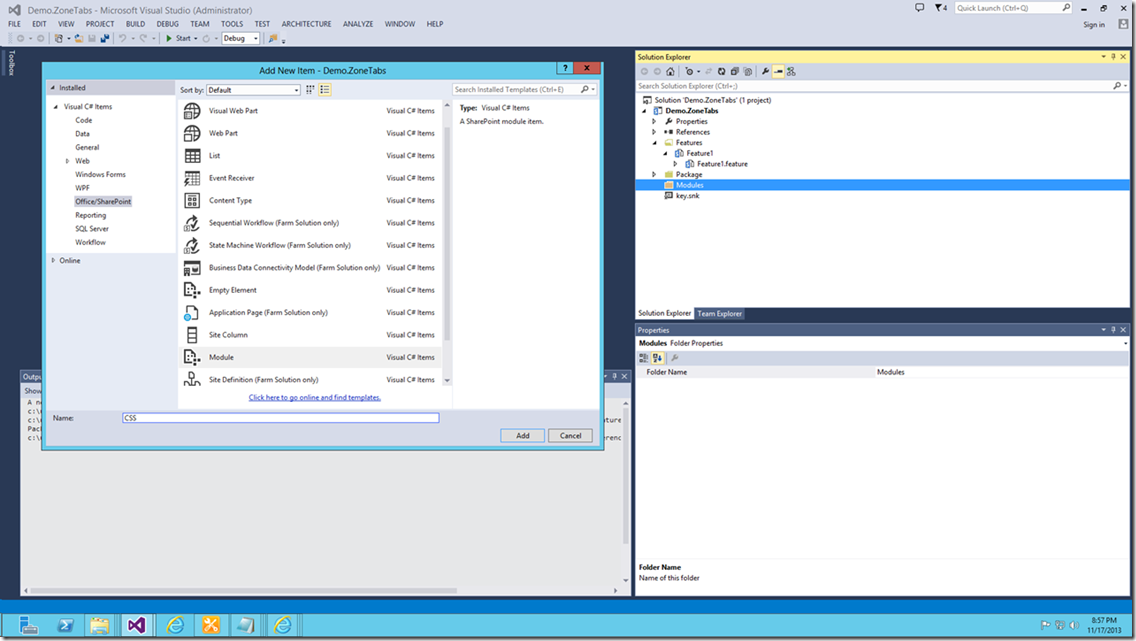Screen dimensions: 1136x641
Task: Toggle Preview Selected Items in Solution Explorer
Action: [778, 72]
